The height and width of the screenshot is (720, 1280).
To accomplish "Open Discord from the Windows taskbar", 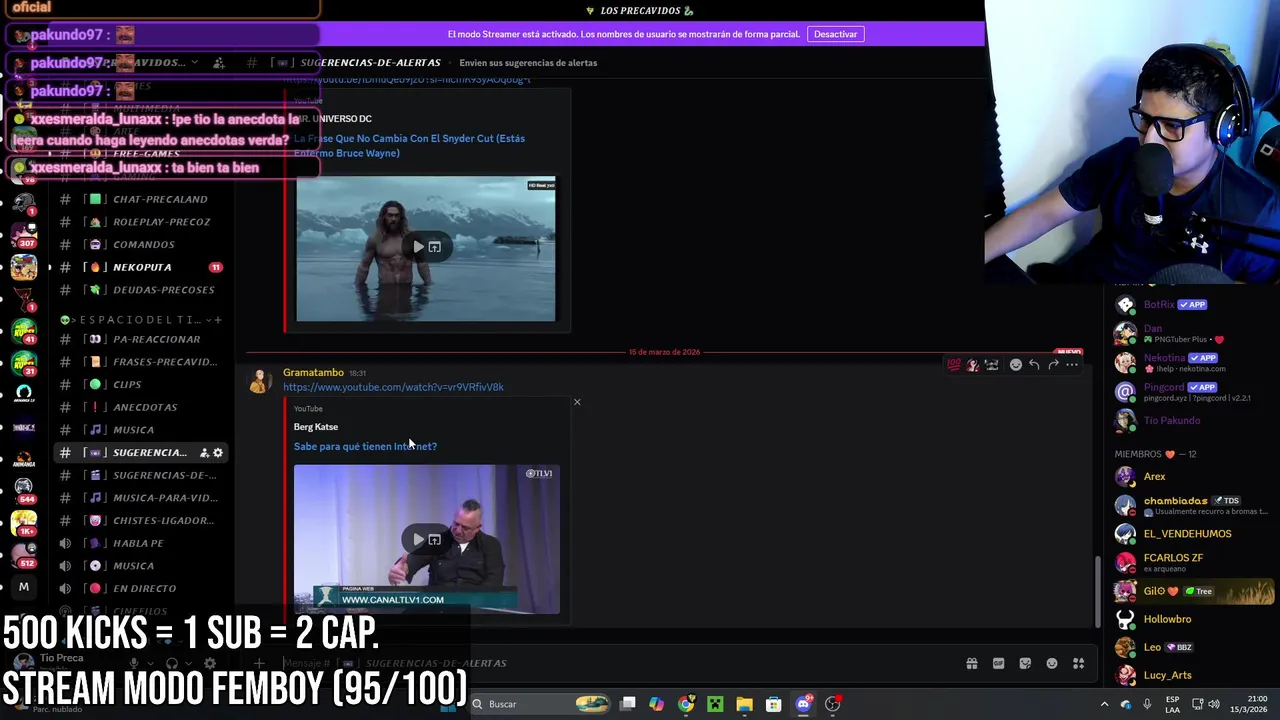I will click(803, 704).
